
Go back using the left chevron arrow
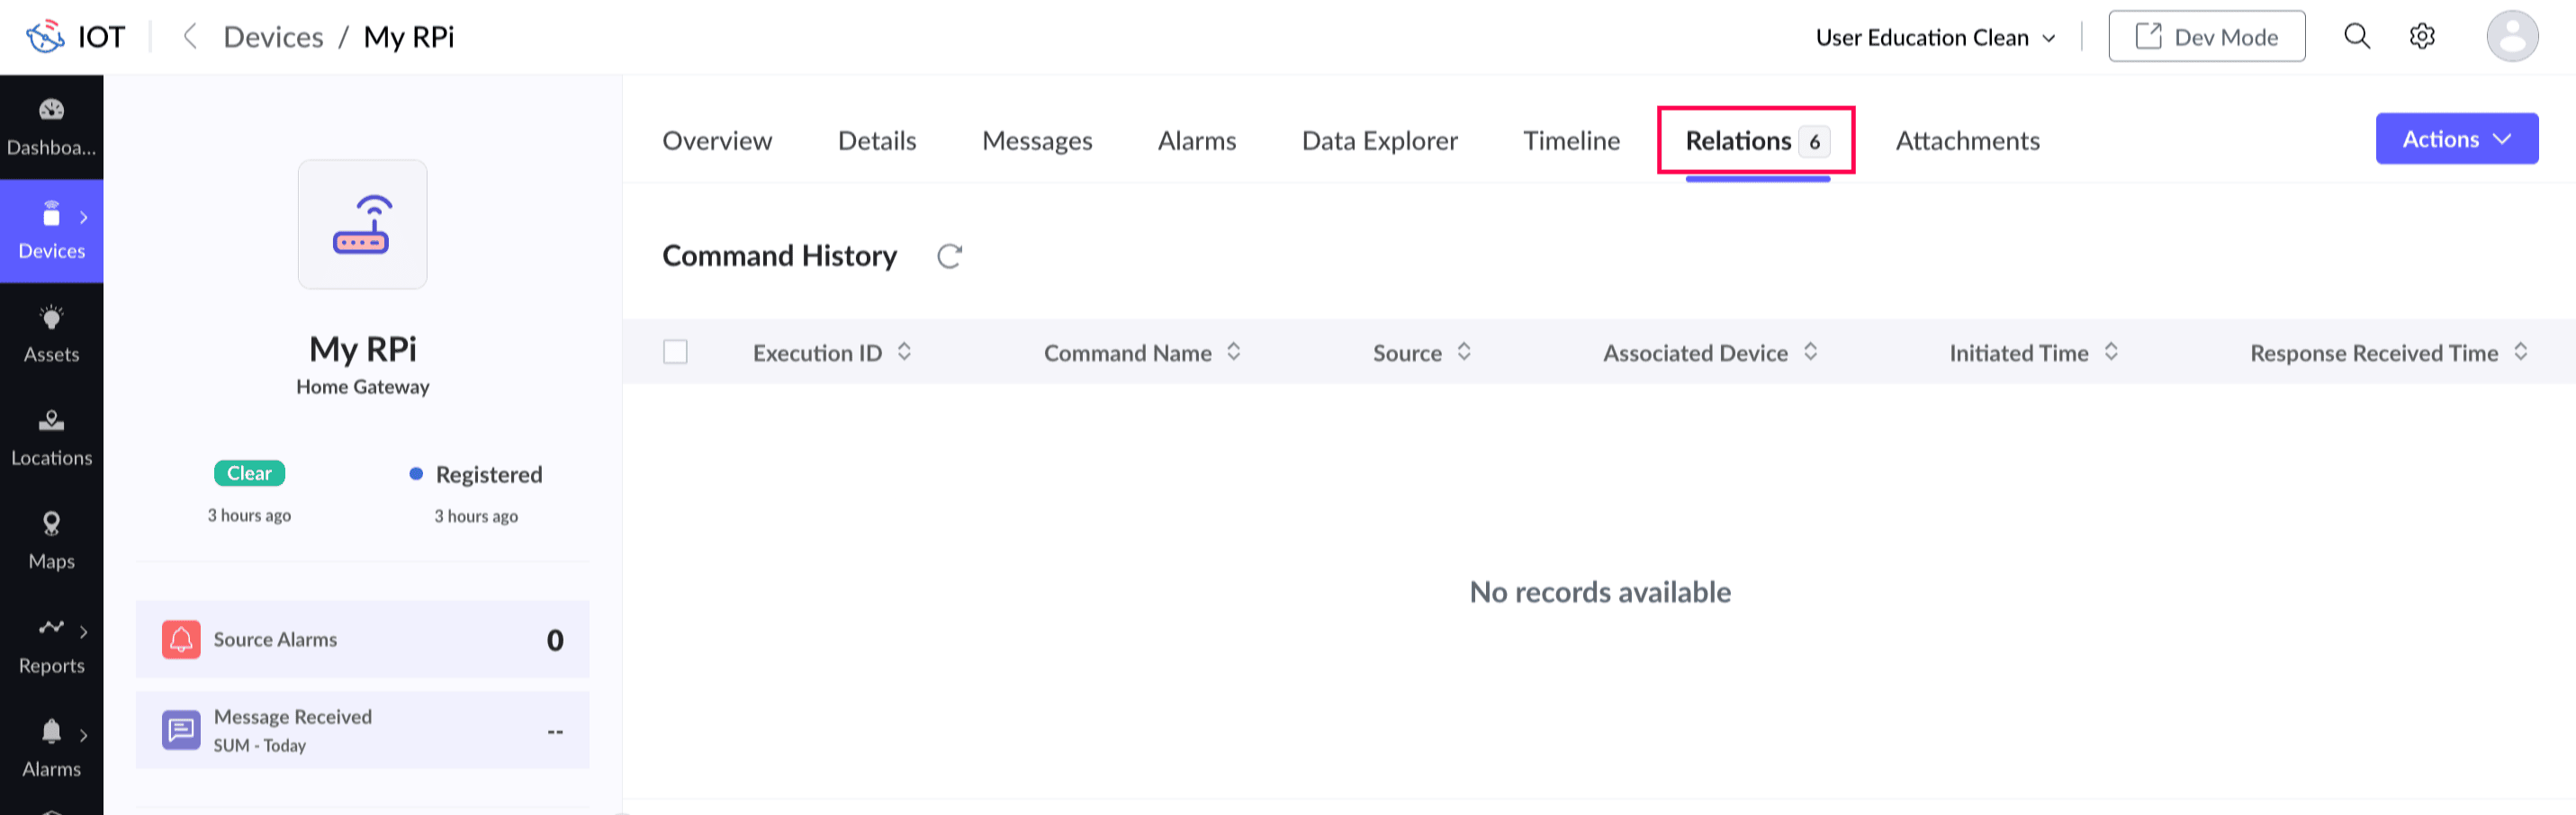pyautogui.click(x=189, y=37)
